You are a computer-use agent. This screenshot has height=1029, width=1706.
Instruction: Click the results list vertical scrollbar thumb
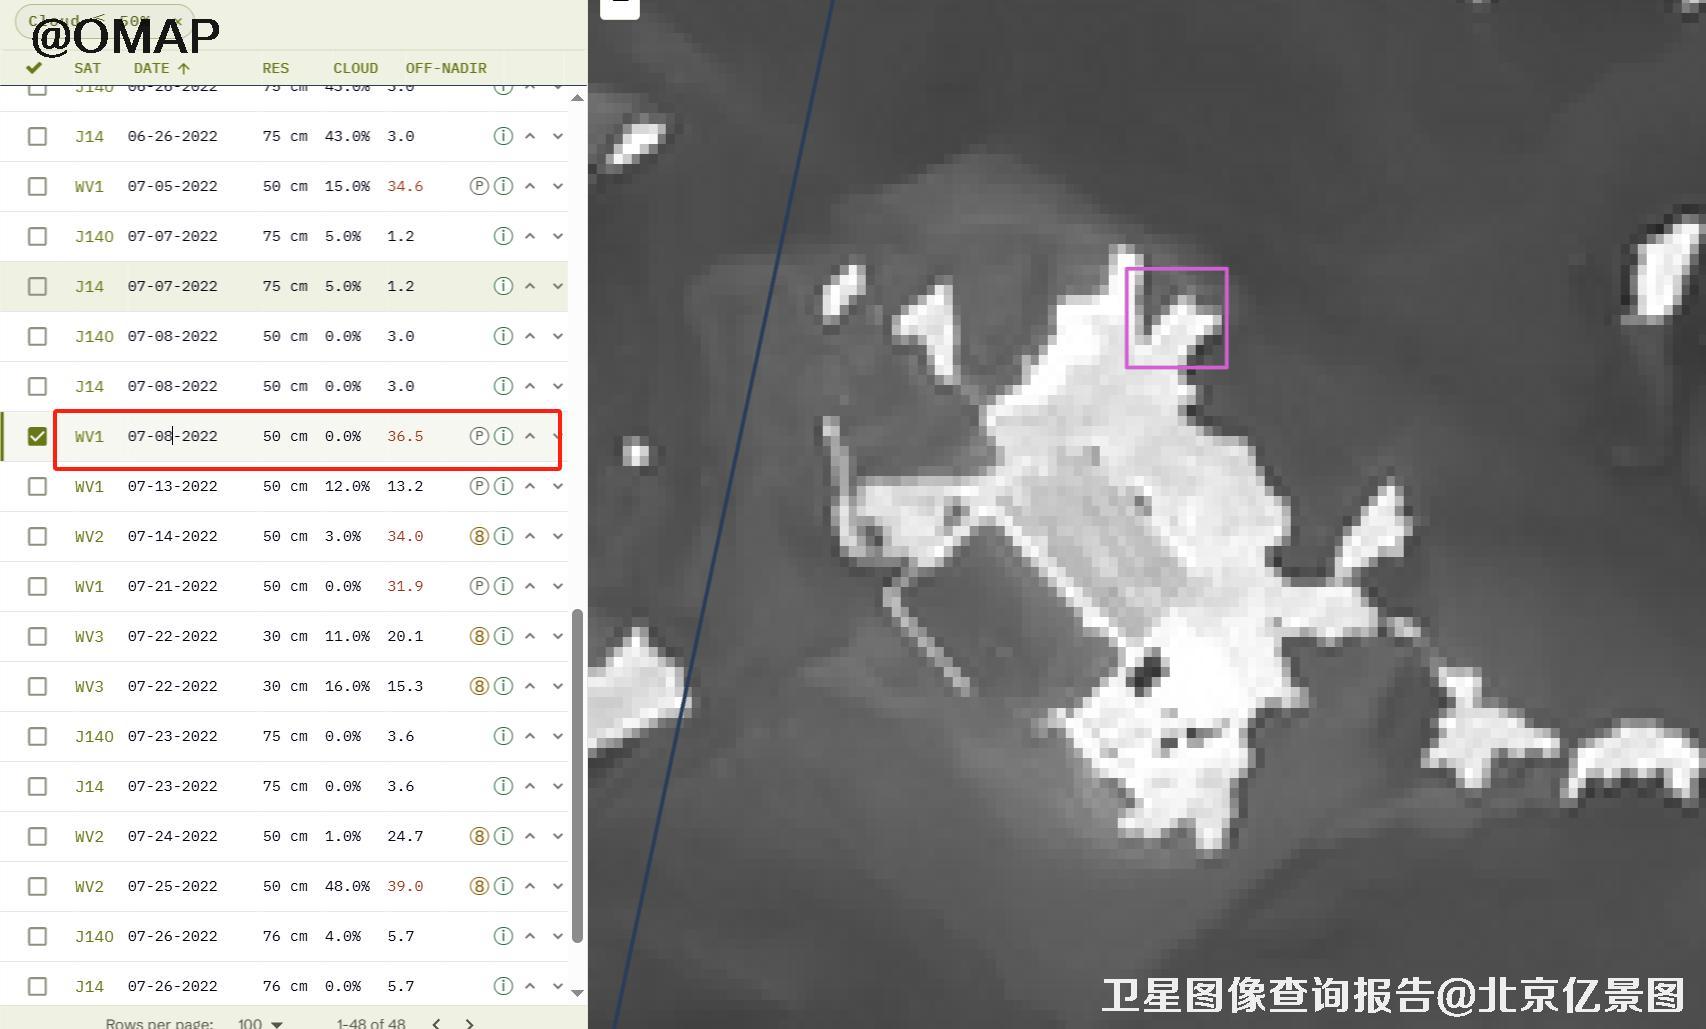click(577, 777)
